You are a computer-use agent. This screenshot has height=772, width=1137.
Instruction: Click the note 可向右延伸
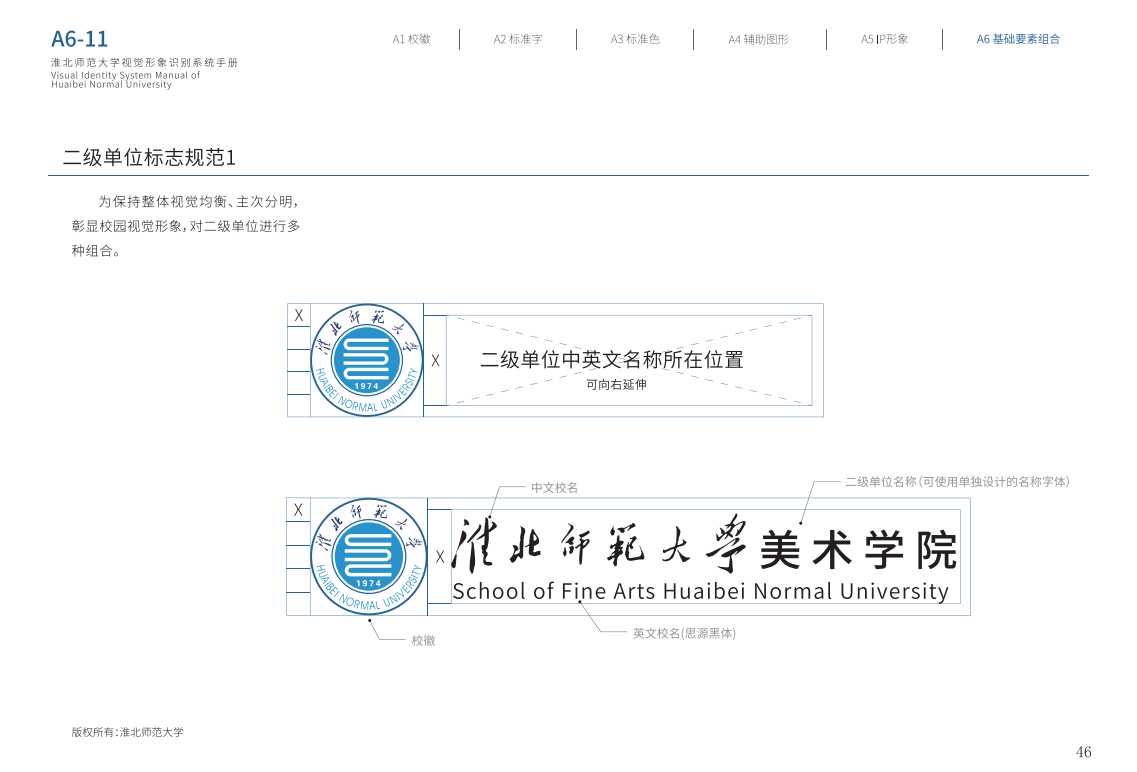(x=616, y=385)
